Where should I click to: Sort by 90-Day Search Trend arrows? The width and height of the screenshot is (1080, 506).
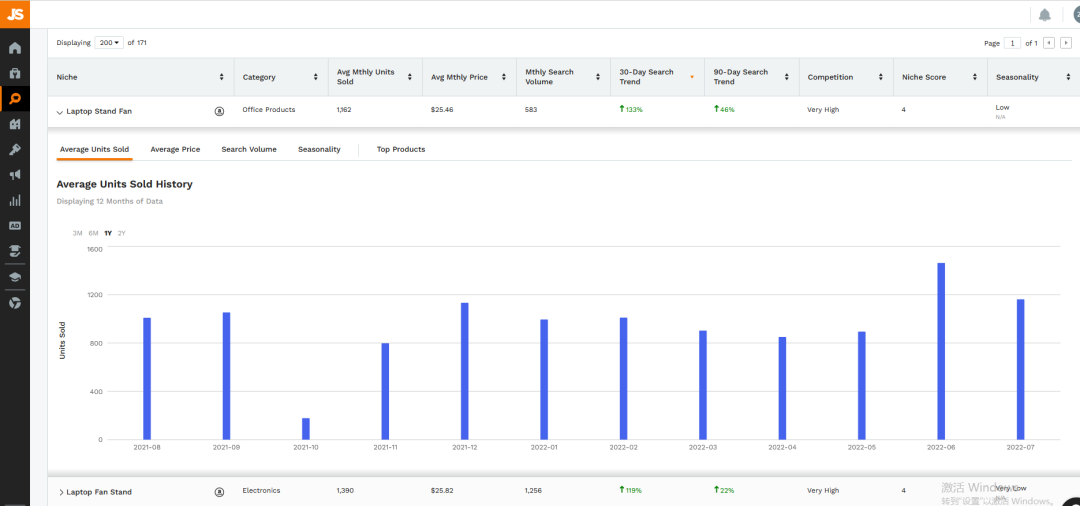pyautogui.click(x=786, y=77)
